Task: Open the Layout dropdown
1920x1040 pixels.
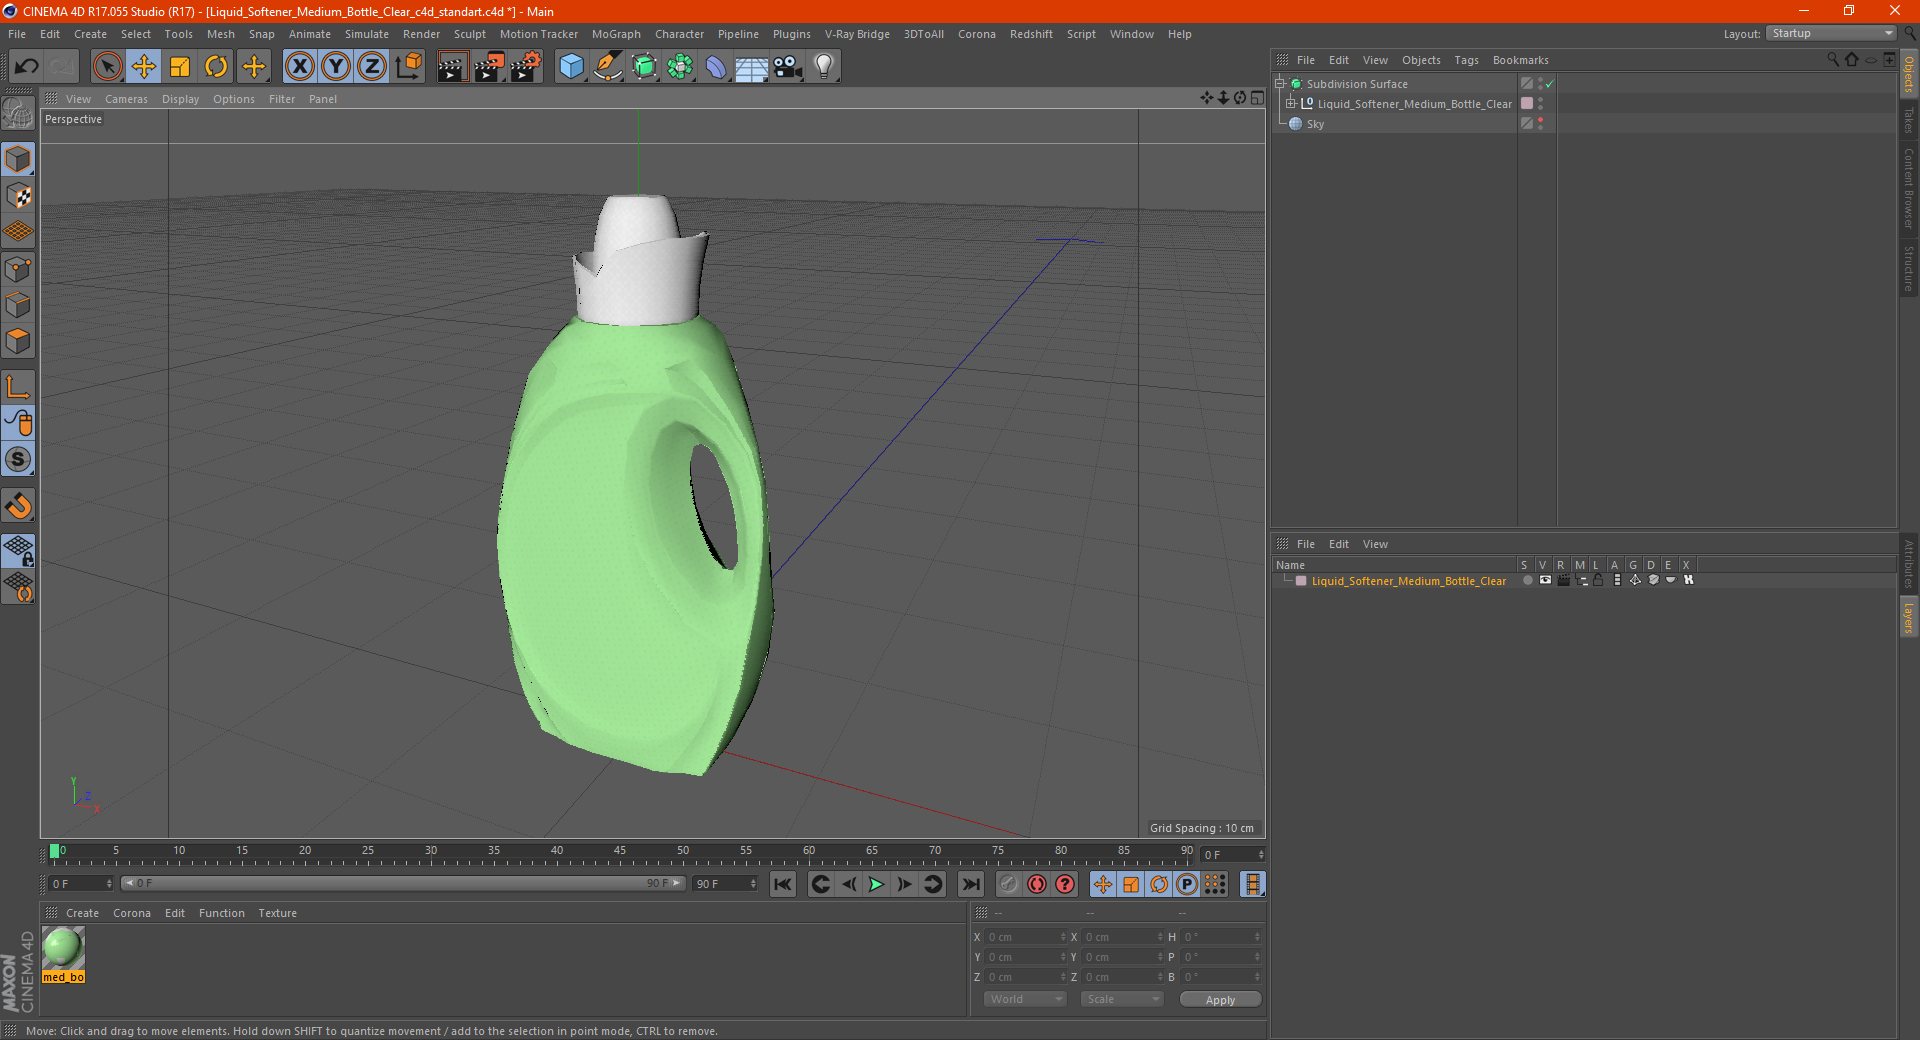Action: pyautogui.click(x=1832, y=33)
